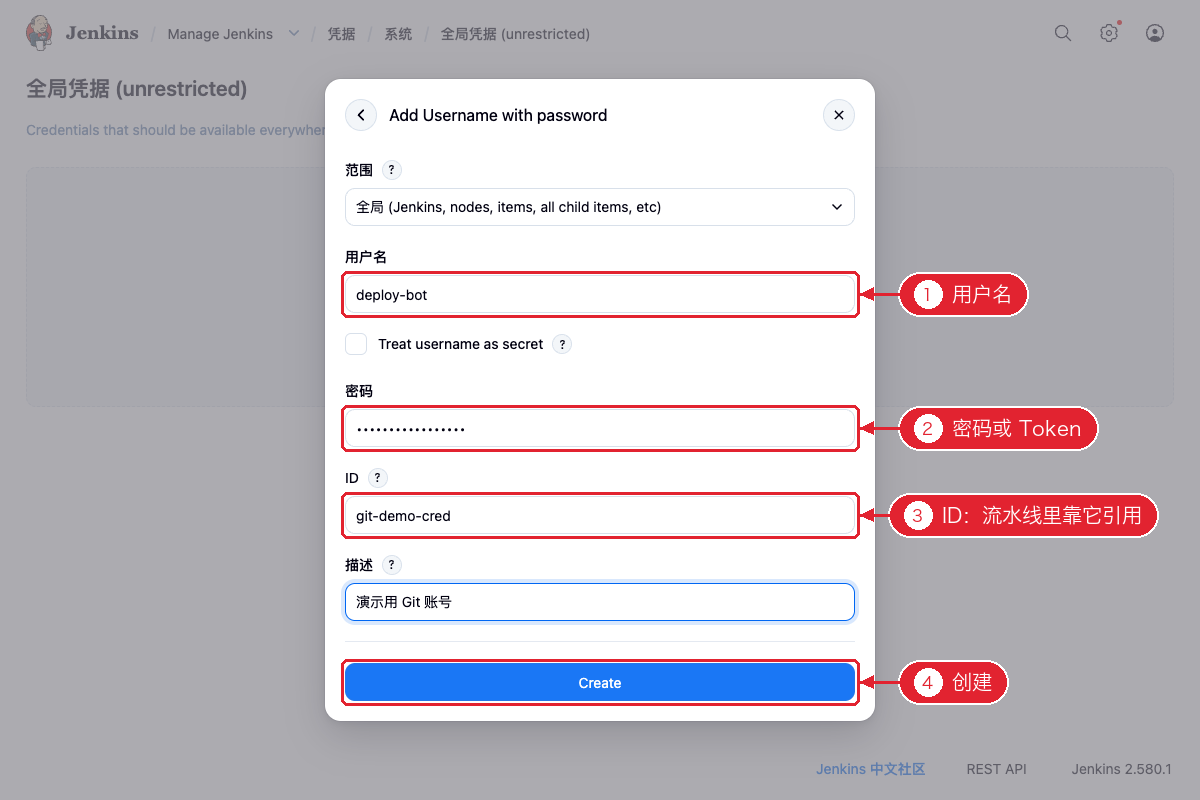Show help for ID field
Viewport: 1200px width, 800px height.
[x=378, y=478]
